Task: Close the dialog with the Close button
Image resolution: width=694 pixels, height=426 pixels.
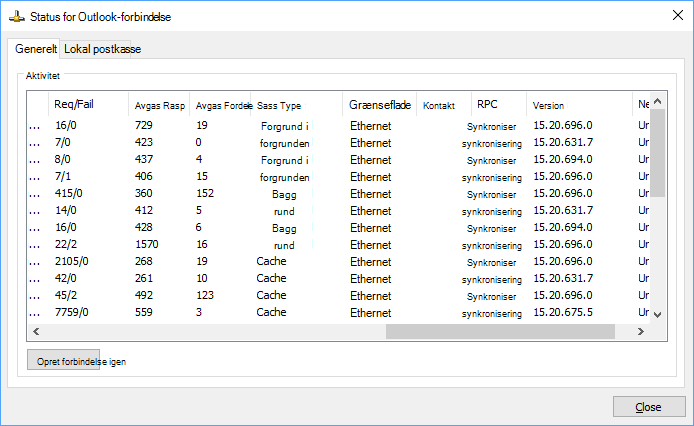Action: [x=649, y=407]
